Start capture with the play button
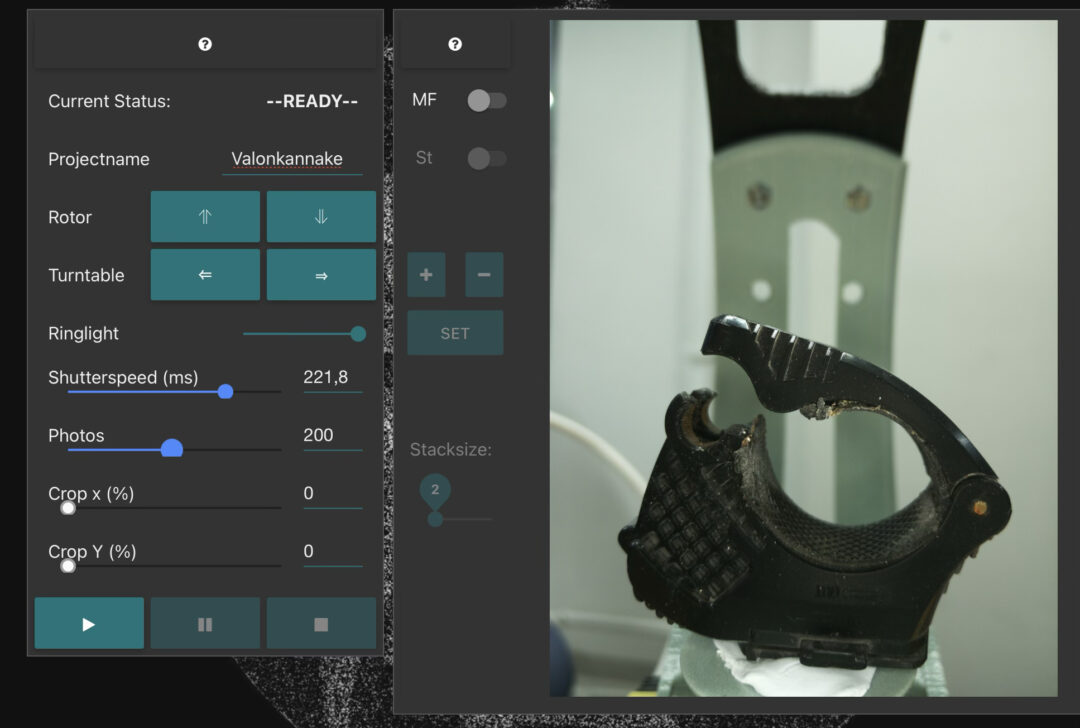Viewport: 1080px width, 728px height. pos(89,624)
